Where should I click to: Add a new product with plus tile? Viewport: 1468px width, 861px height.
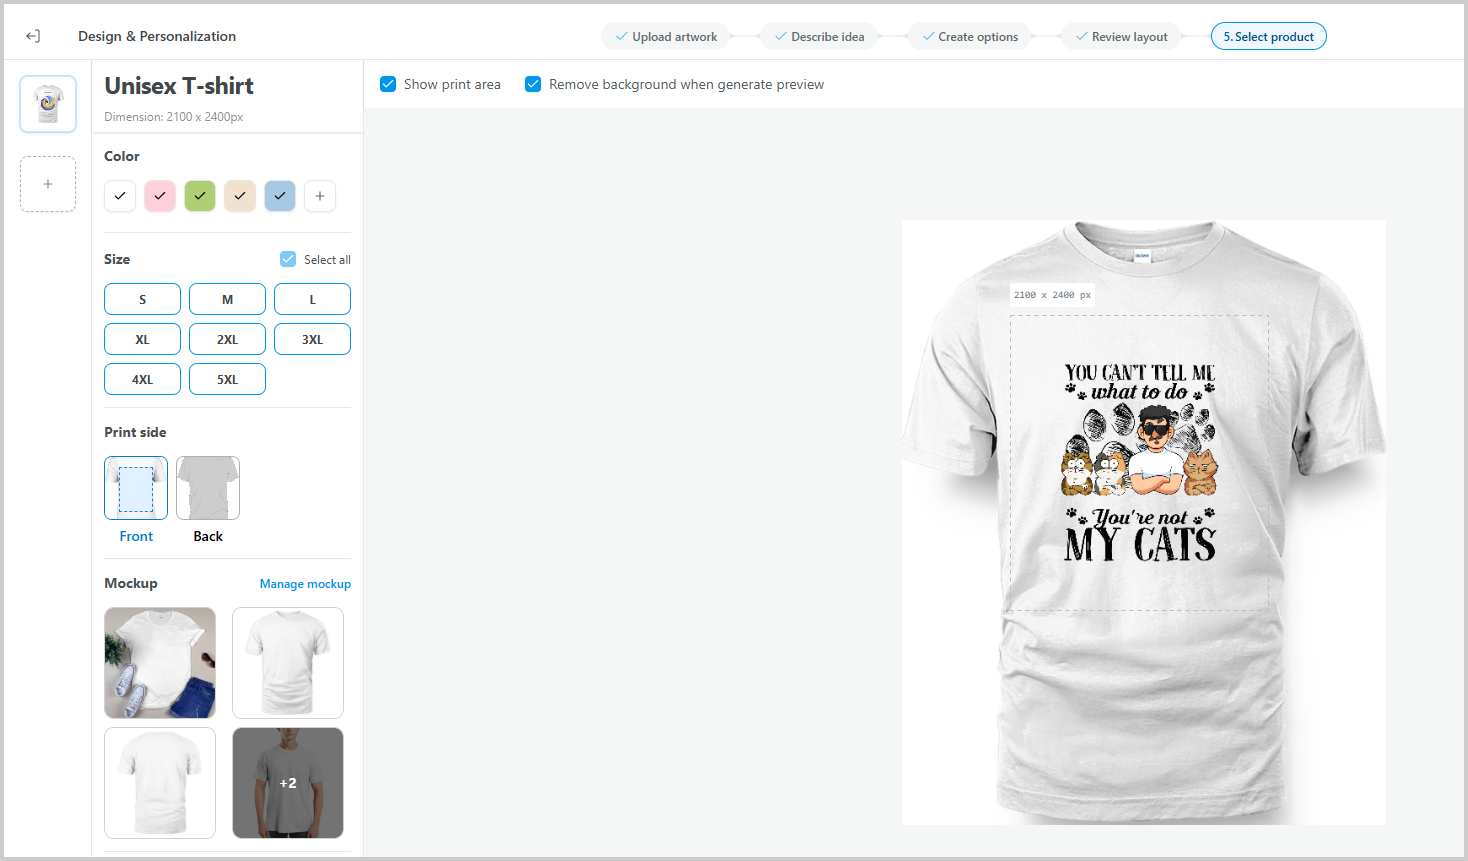48,184
